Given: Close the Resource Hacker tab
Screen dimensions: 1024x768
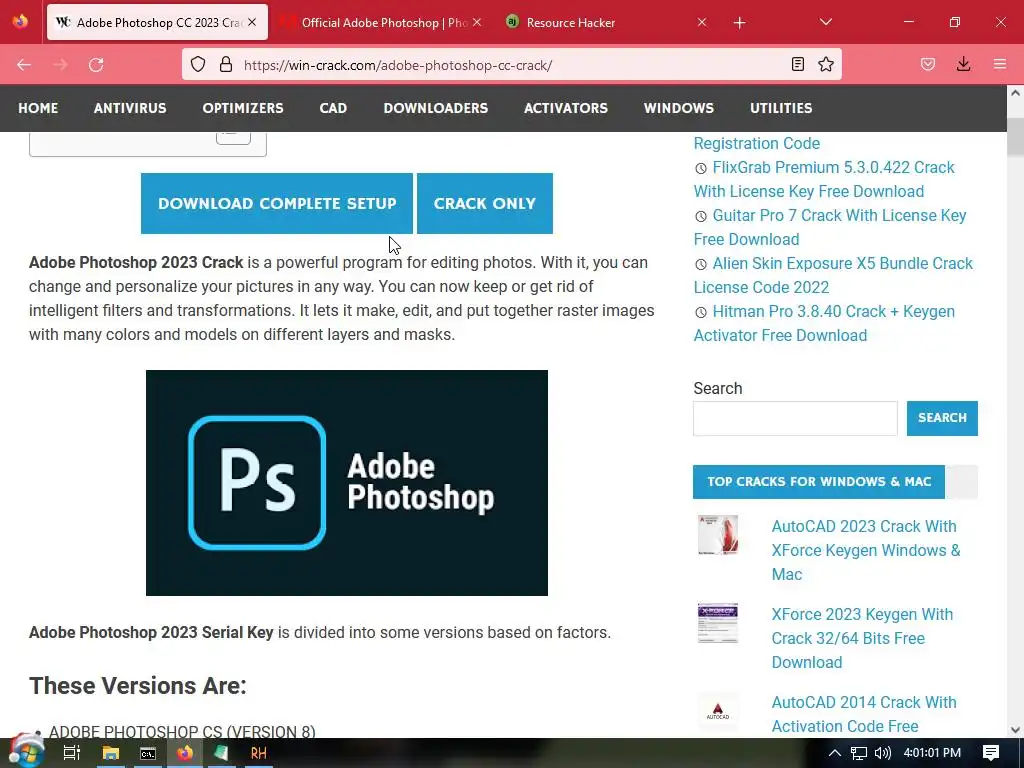Looking at the screenshot, I should (x=701, y=22).
